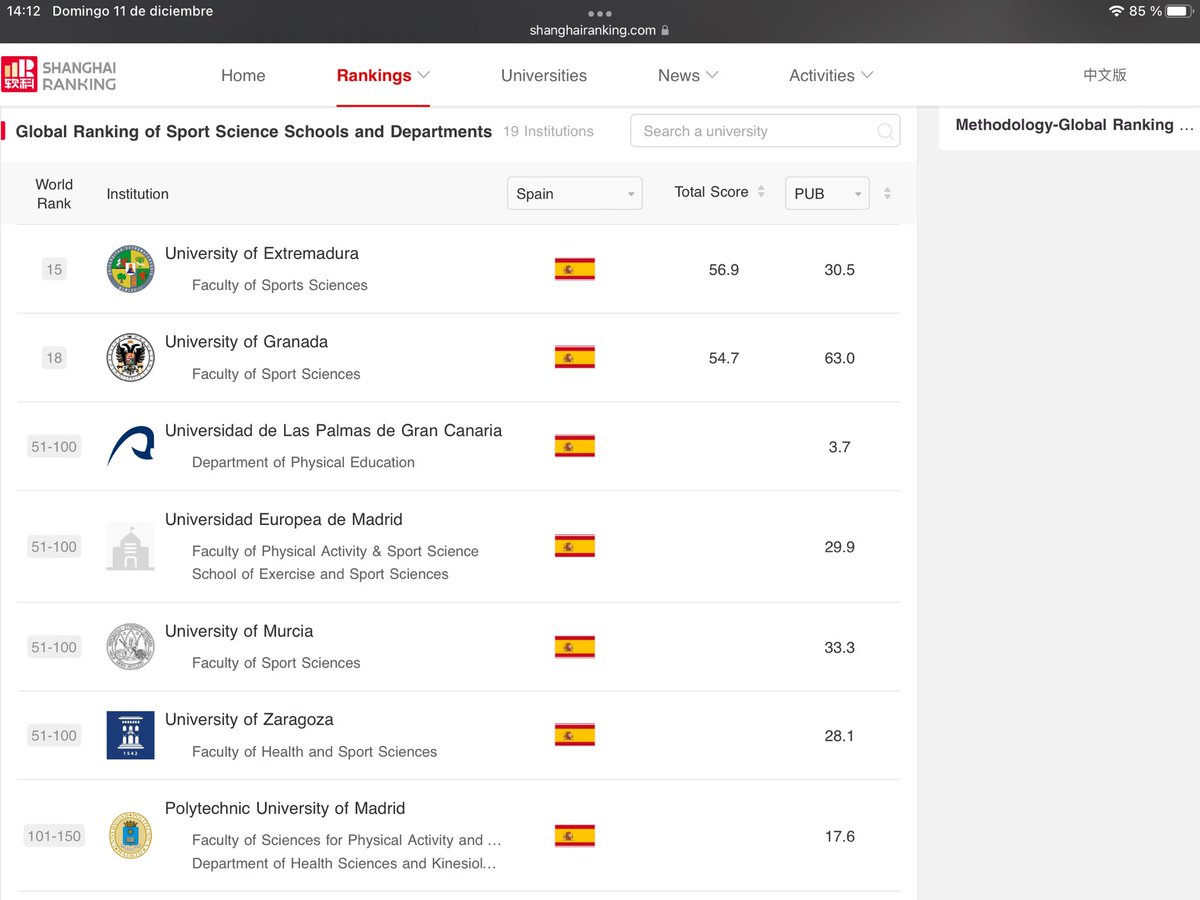Click the total score 56.9
The height and width of the screenshot is (900, 1200).
724,270
